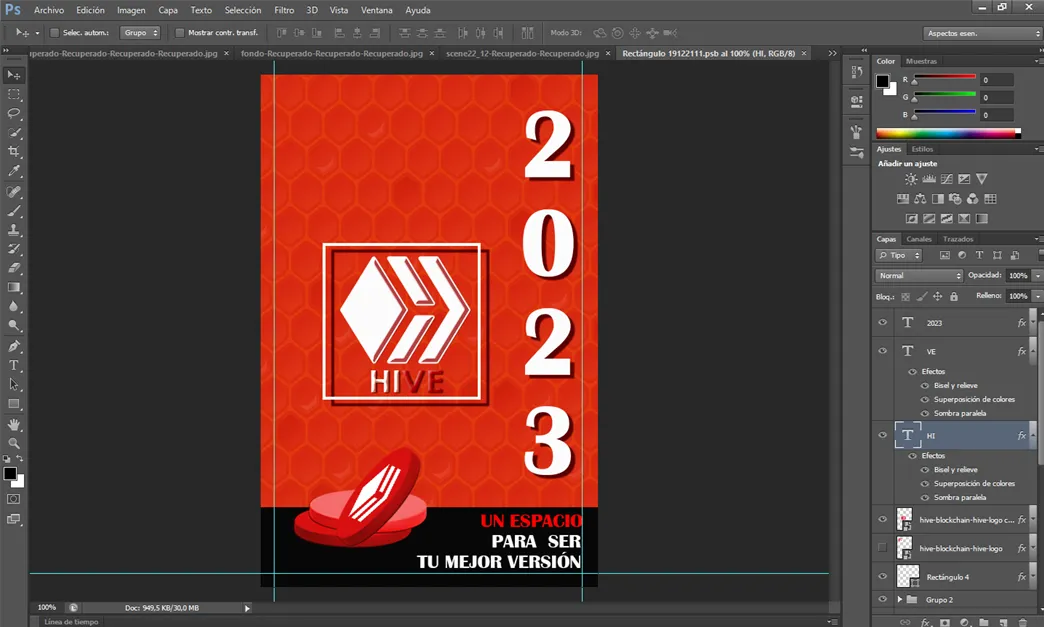Image resolution: width=1044 pixels, height=627 pixels.
Task: Open the Grupo auto-select dropdown
Action: [x=140, y=33]
